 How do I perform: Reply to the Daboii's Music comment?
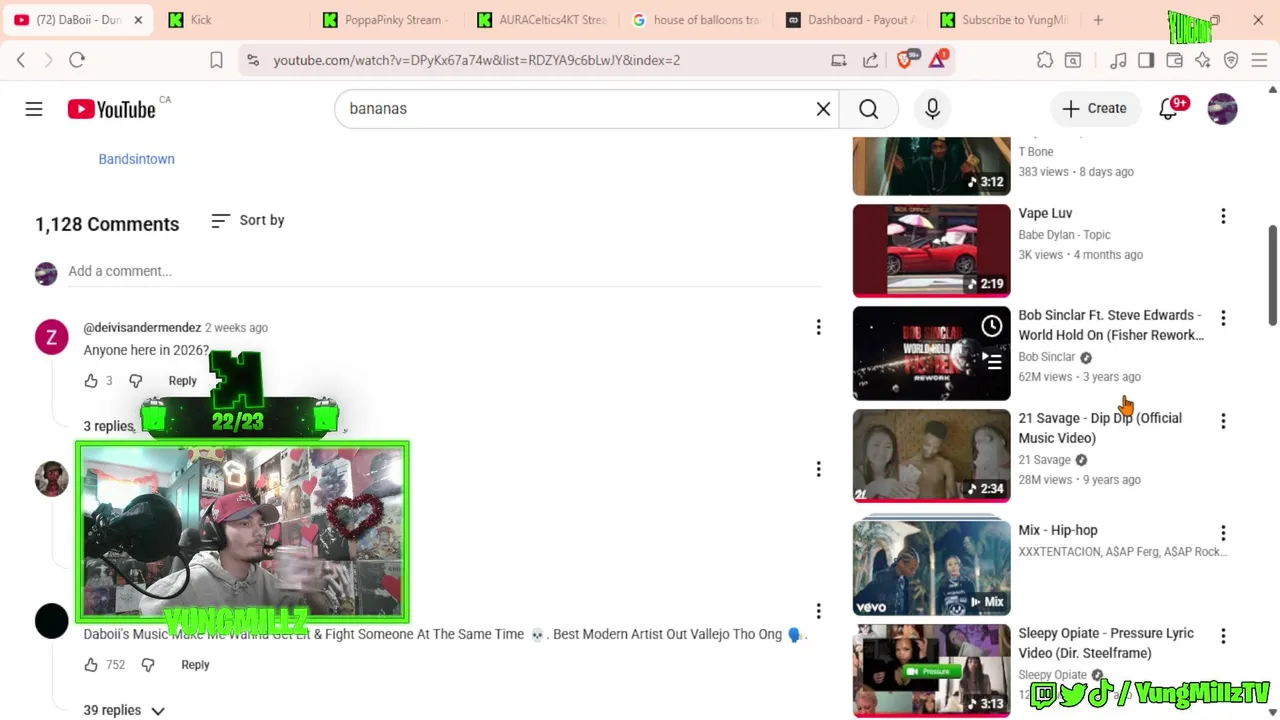coord(195,664)
